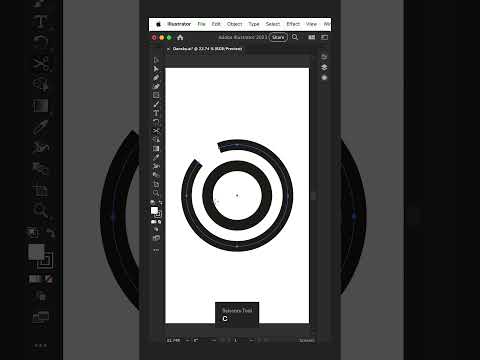Select the open document tab
This screenshot has width=480, height=360.
(207, 49)
